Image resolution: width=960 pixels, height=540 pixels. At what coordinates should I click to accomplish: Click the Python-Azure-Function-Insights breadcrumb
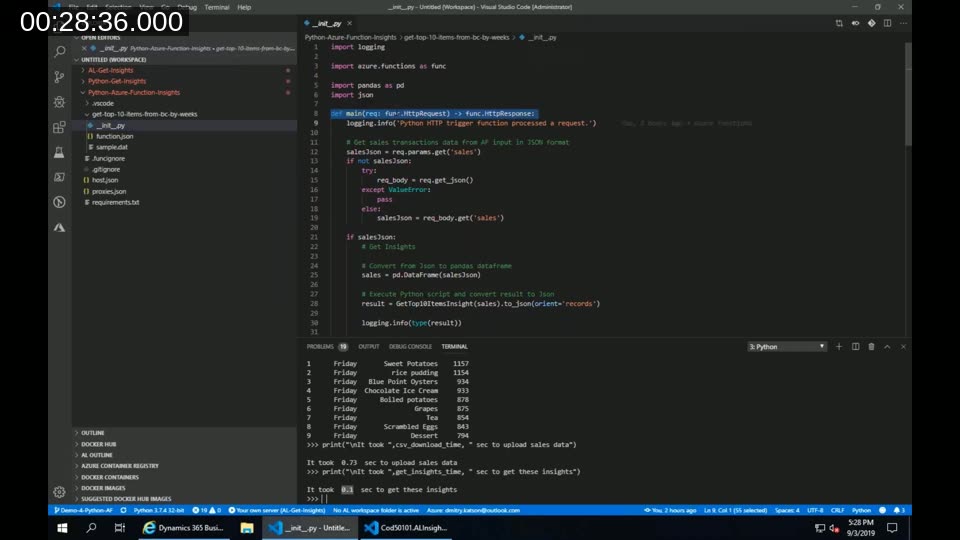pos(350,37)
